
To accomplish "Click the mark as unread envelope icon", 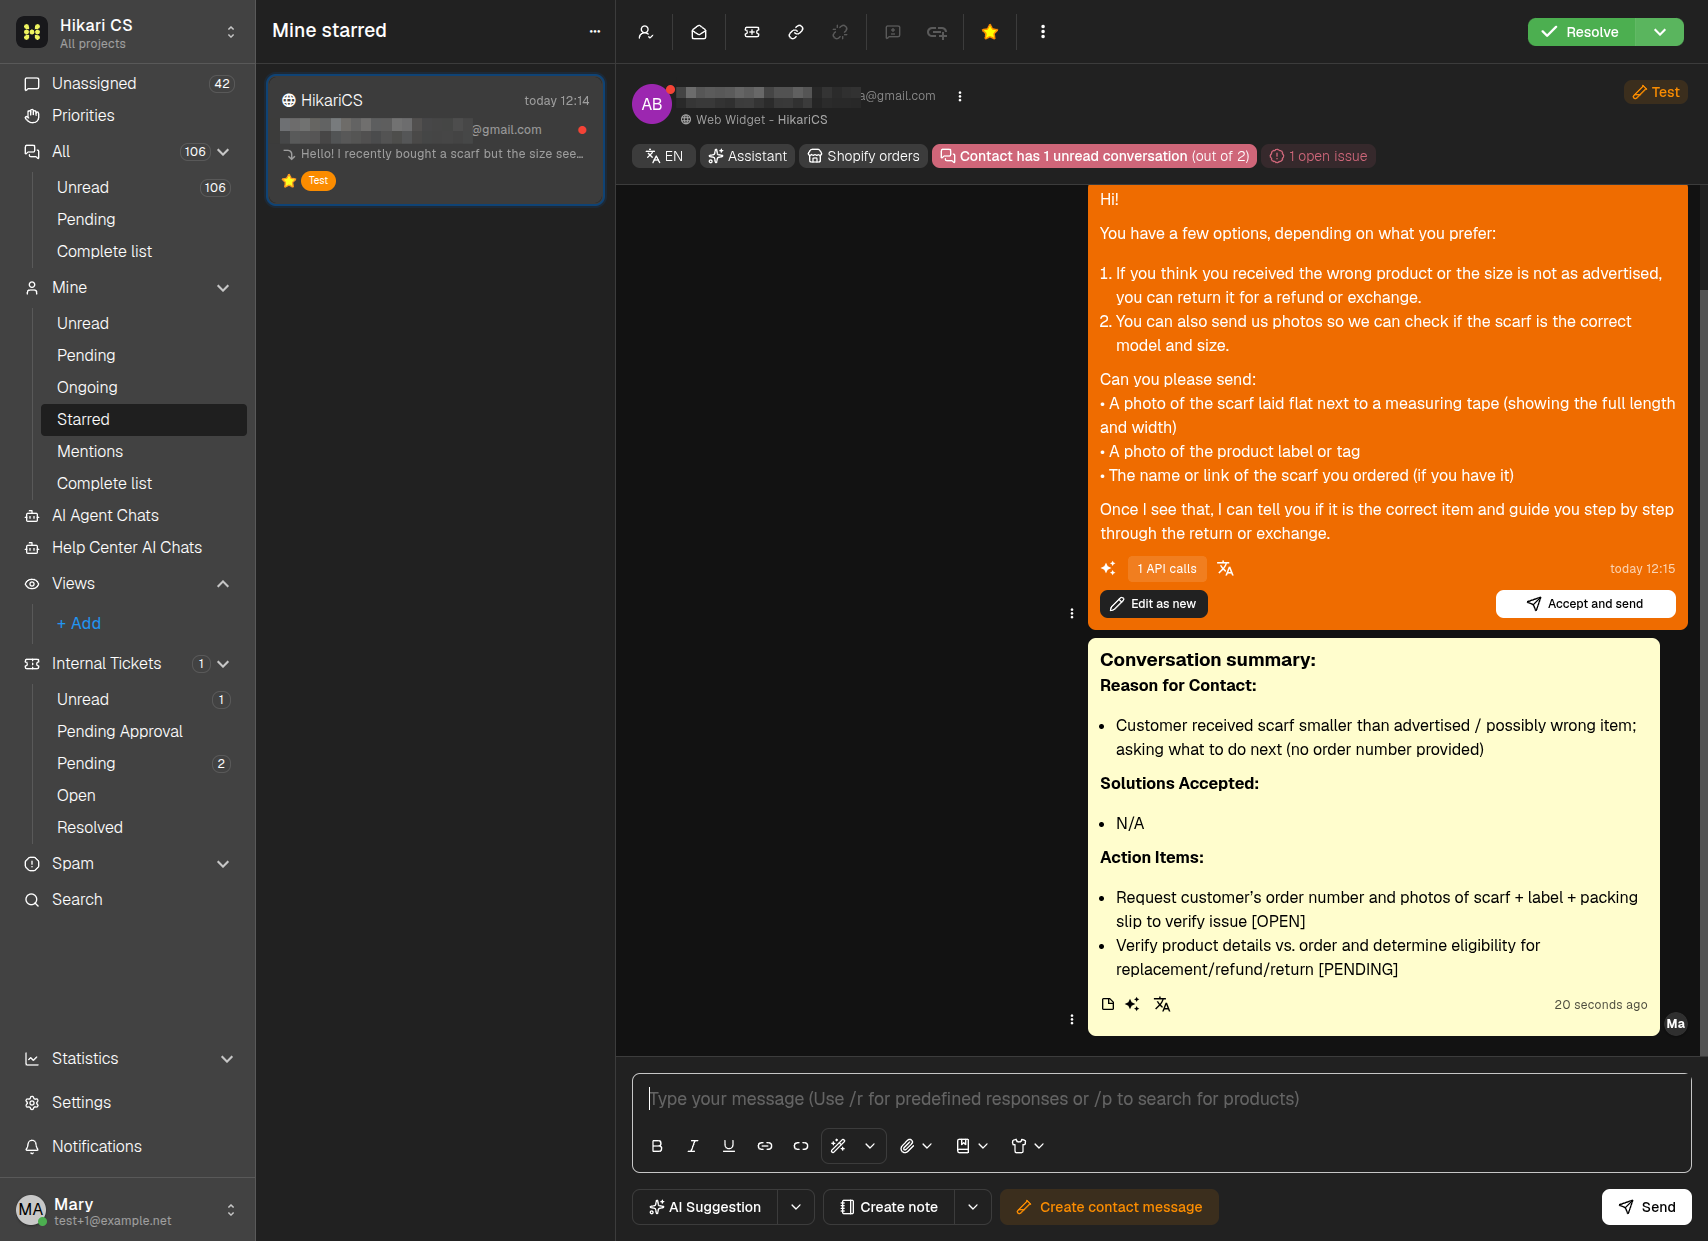I will tap(699, 32).
